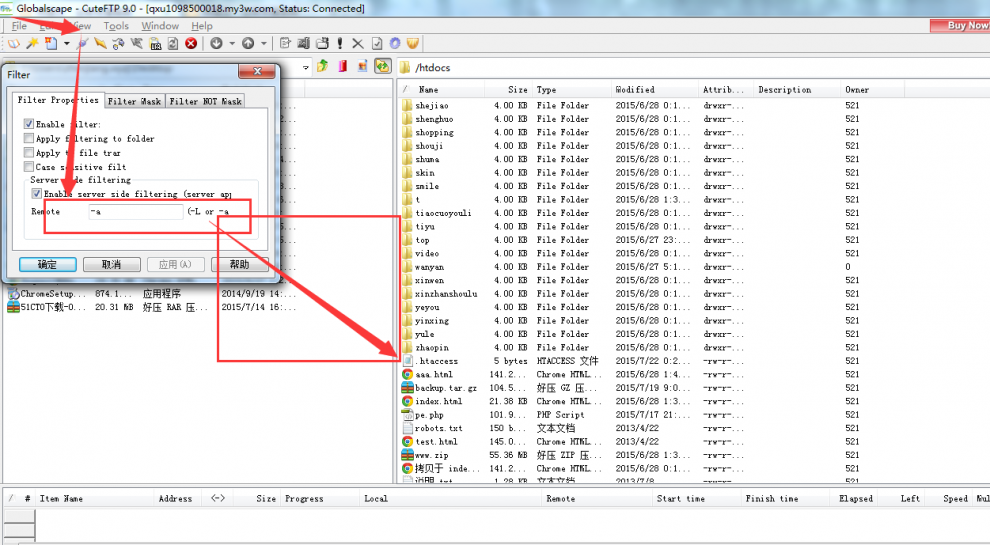The width and height of the screenshot is (990, 545).
Task: Open the Download button dropdown arrow
Action: 232,44
